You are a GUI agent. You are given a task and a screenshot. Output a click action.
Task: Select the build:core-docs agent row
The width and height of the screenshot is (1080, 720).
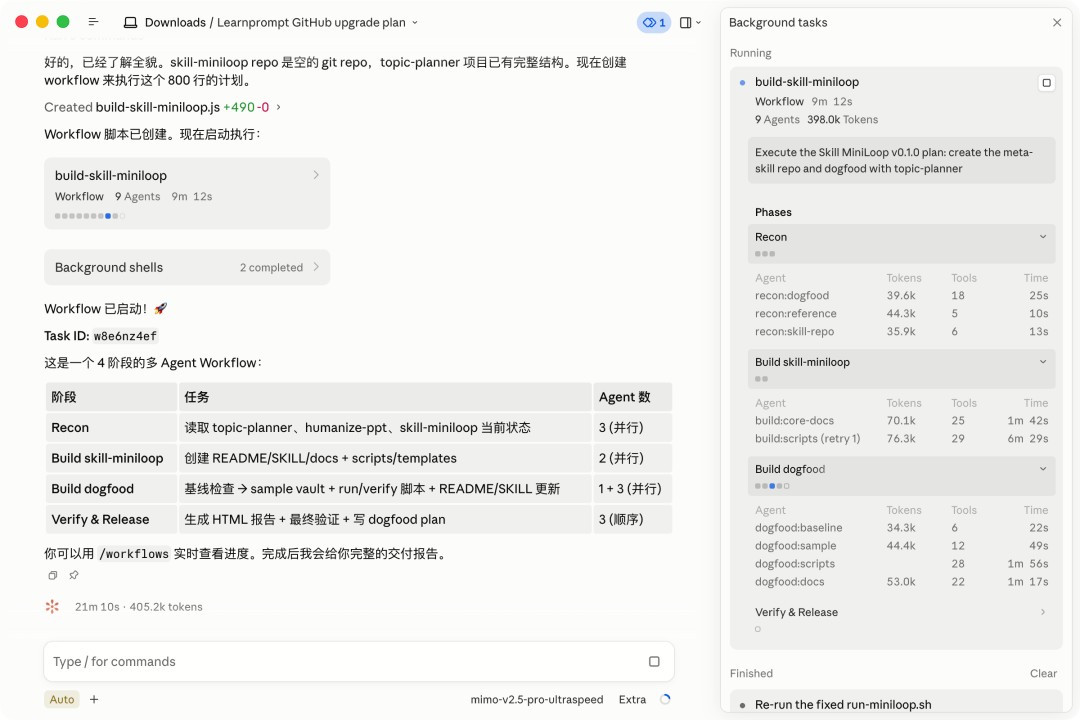click(x=902, y=421)
